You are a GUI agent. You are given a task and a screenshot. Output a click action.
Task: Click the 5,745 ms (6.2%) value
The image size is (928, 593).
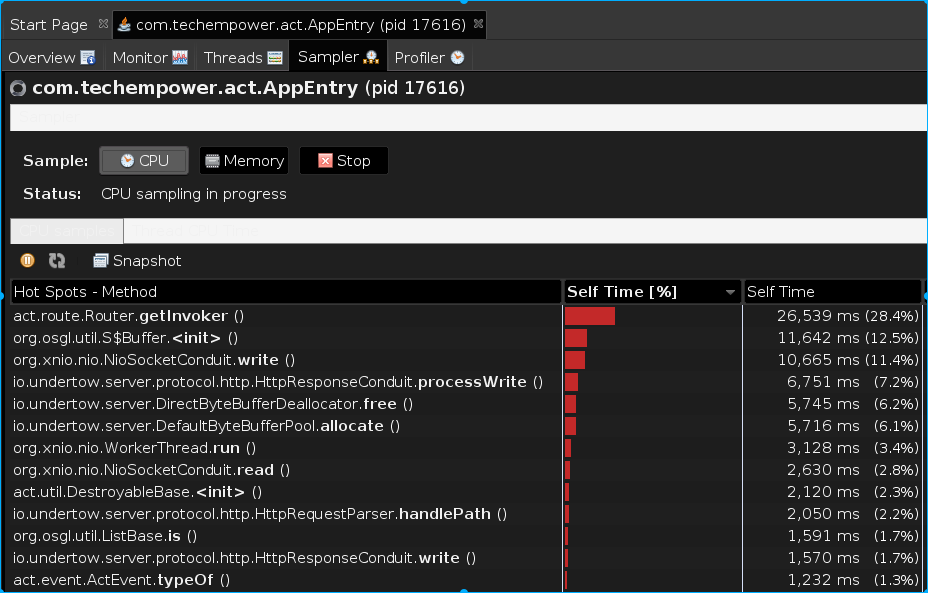[853, 404]
